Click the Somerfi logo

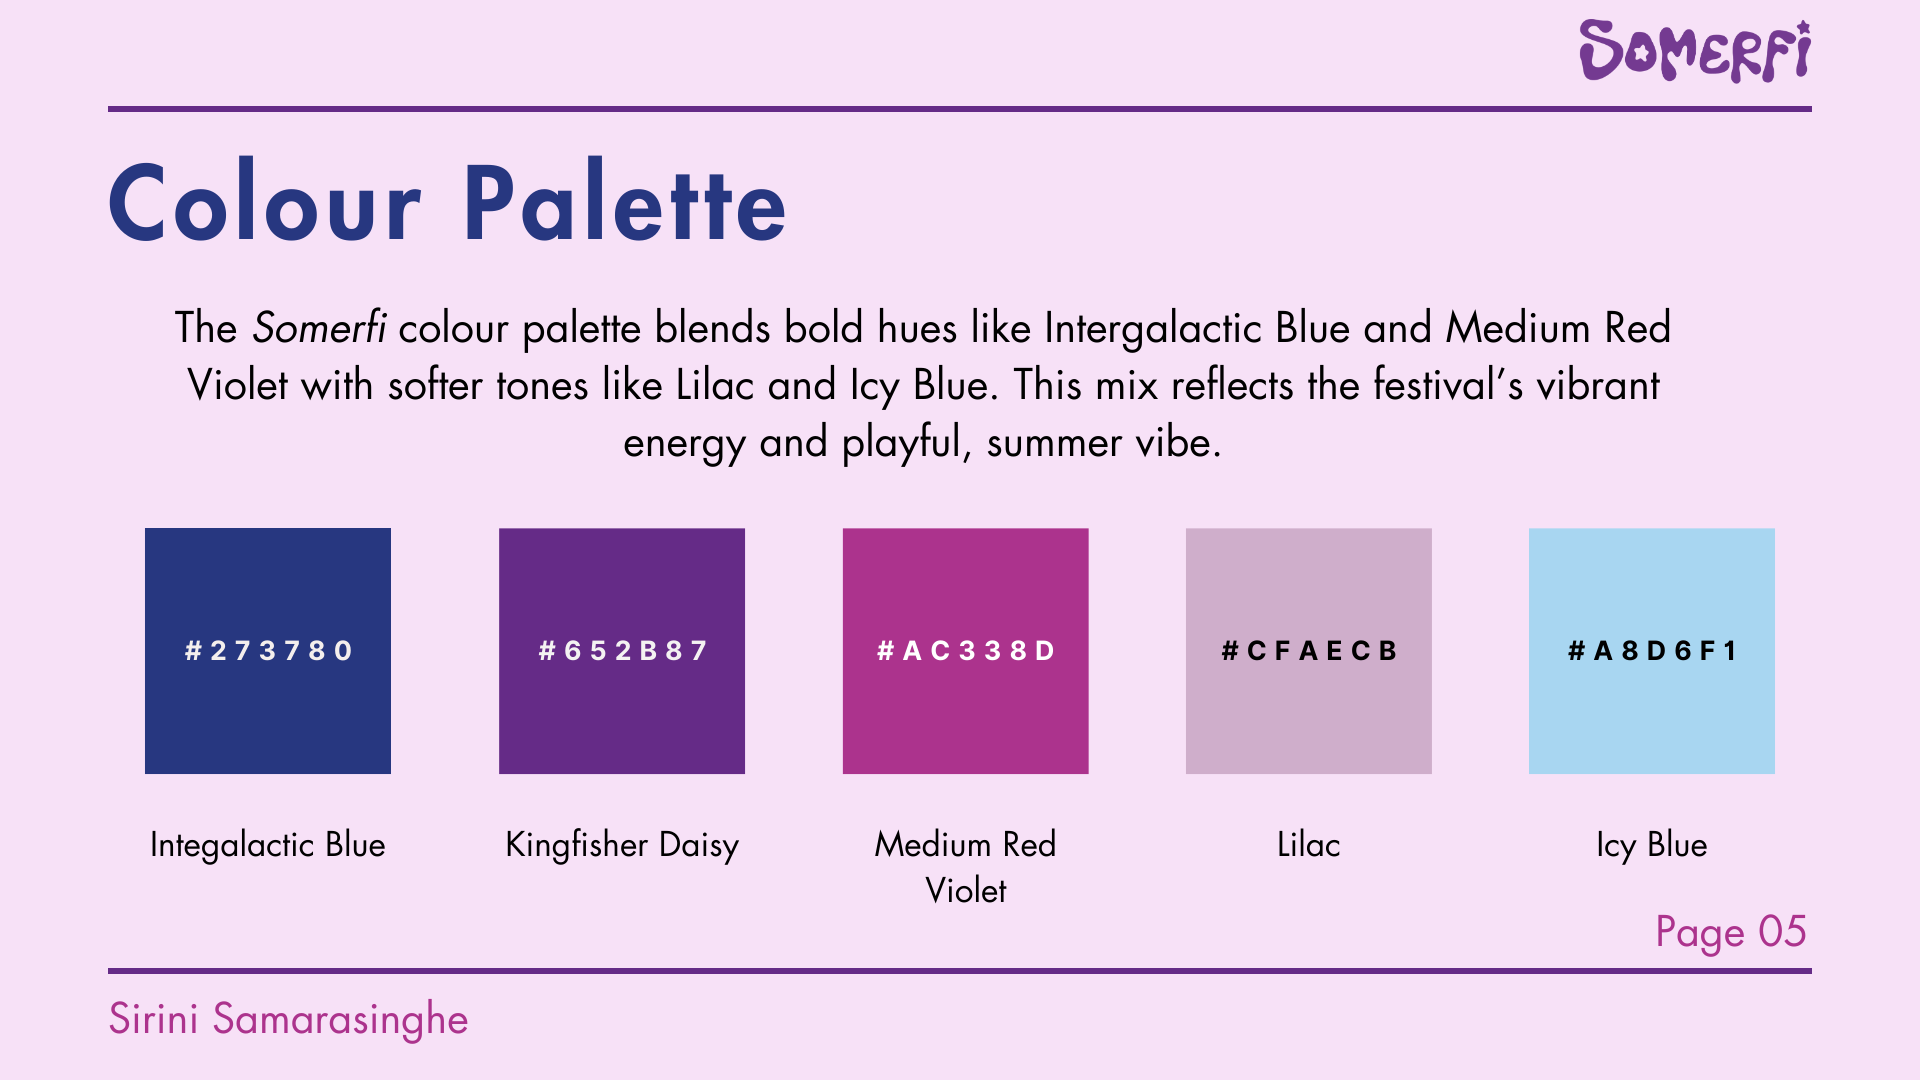1694,51
